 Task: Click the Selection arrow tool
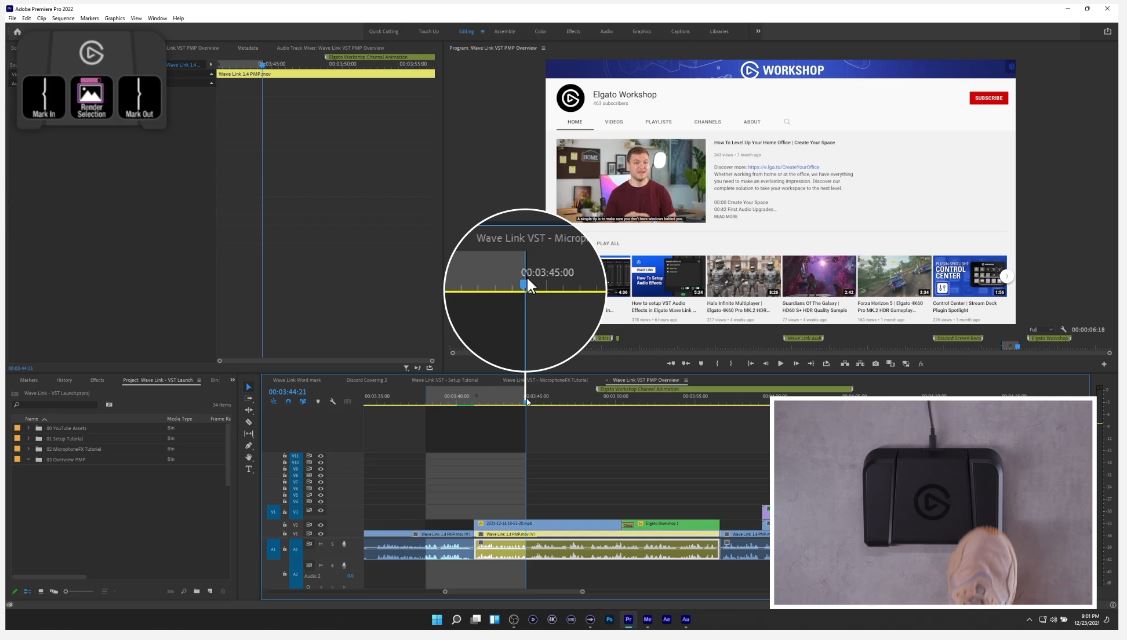click(x=249, y=387)
